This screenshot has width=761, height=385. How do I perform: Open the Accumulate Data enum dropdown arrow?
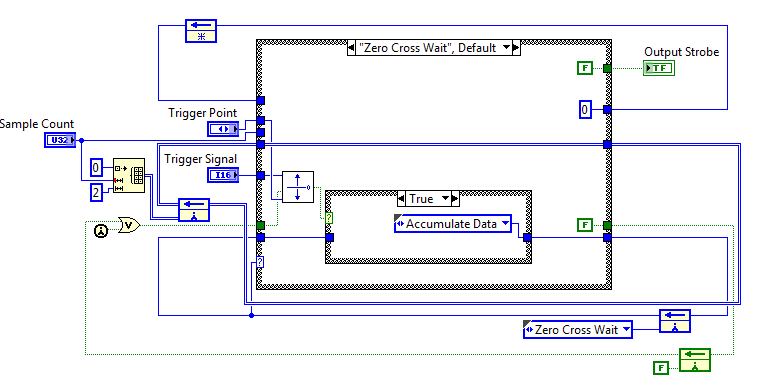coord(505,223)
